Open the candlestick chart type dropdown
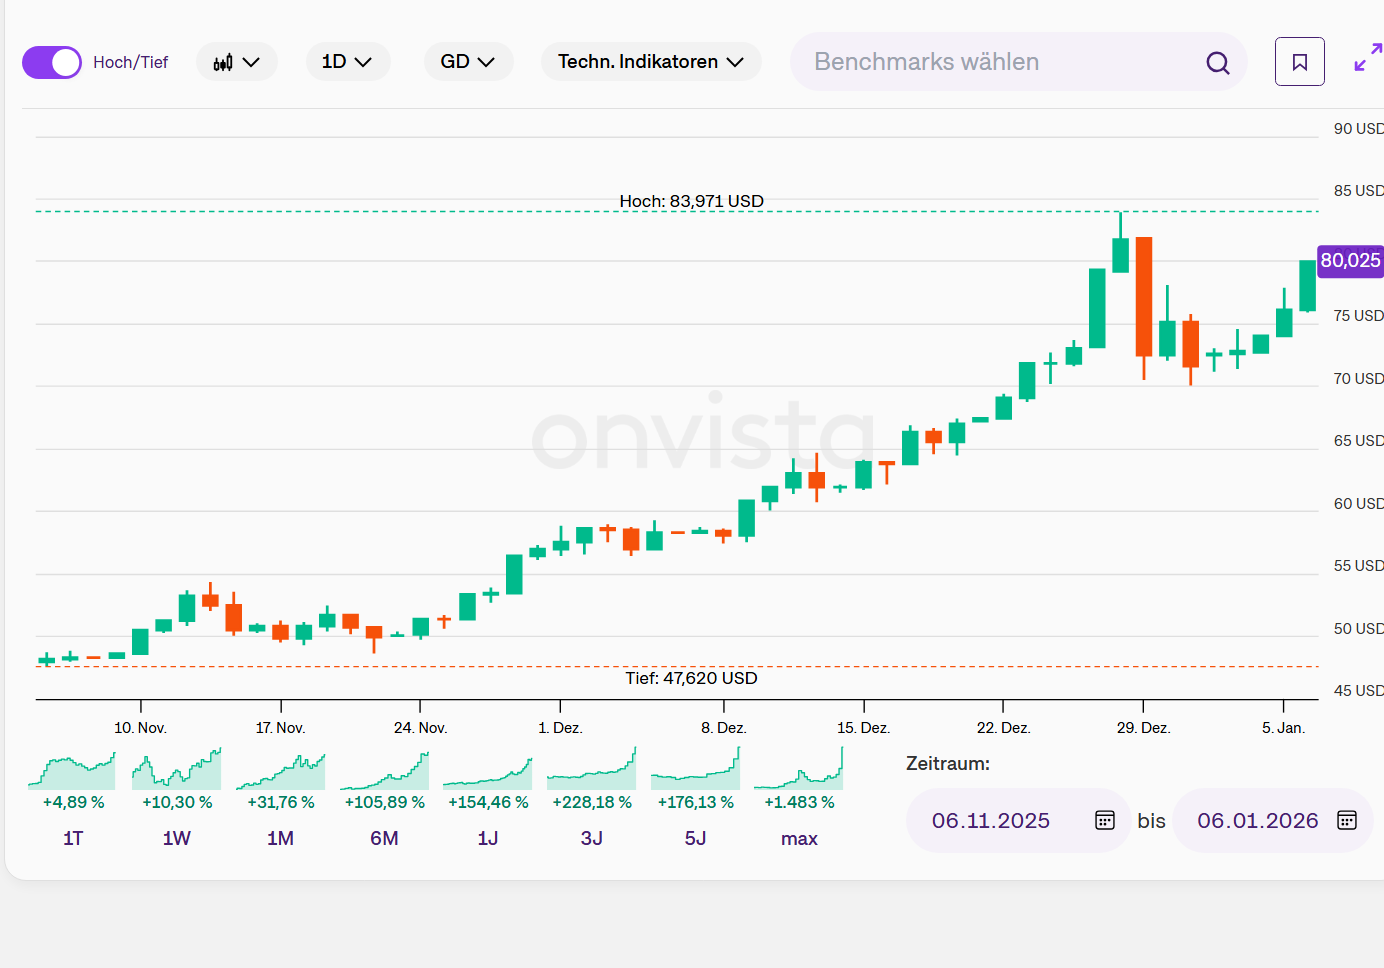Screen dimensions: 1384x968 coord(236,62)
